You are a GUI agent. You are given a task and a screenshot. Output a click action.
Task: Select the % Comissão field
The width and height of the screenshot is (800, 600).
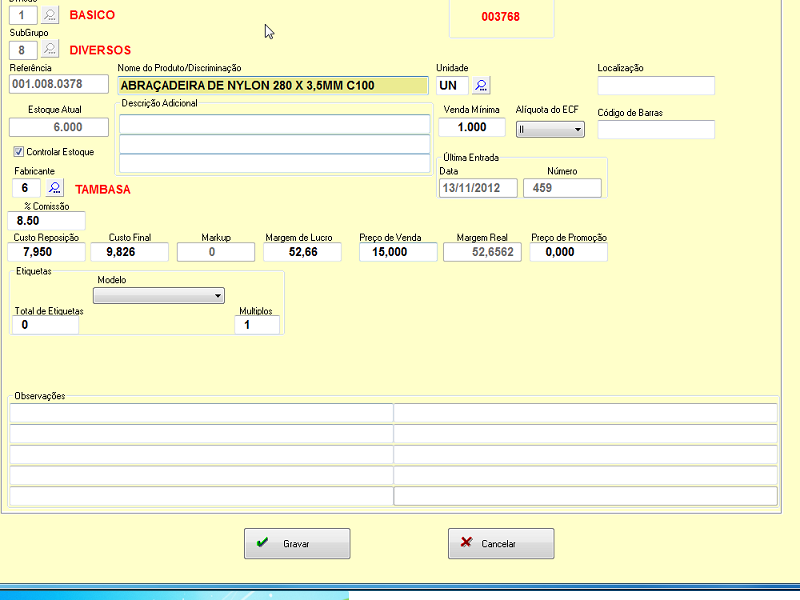[x=47, y=220]
